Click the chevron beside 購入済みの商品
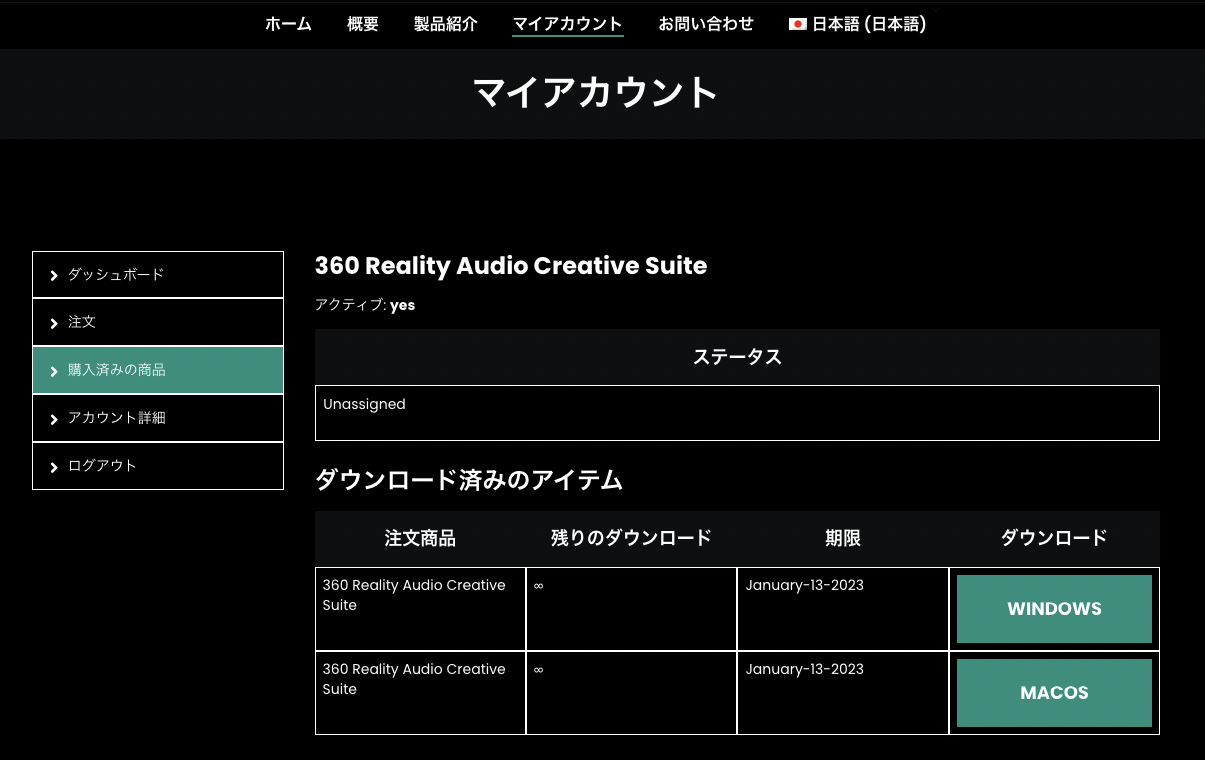 click(x=54, y=371)
